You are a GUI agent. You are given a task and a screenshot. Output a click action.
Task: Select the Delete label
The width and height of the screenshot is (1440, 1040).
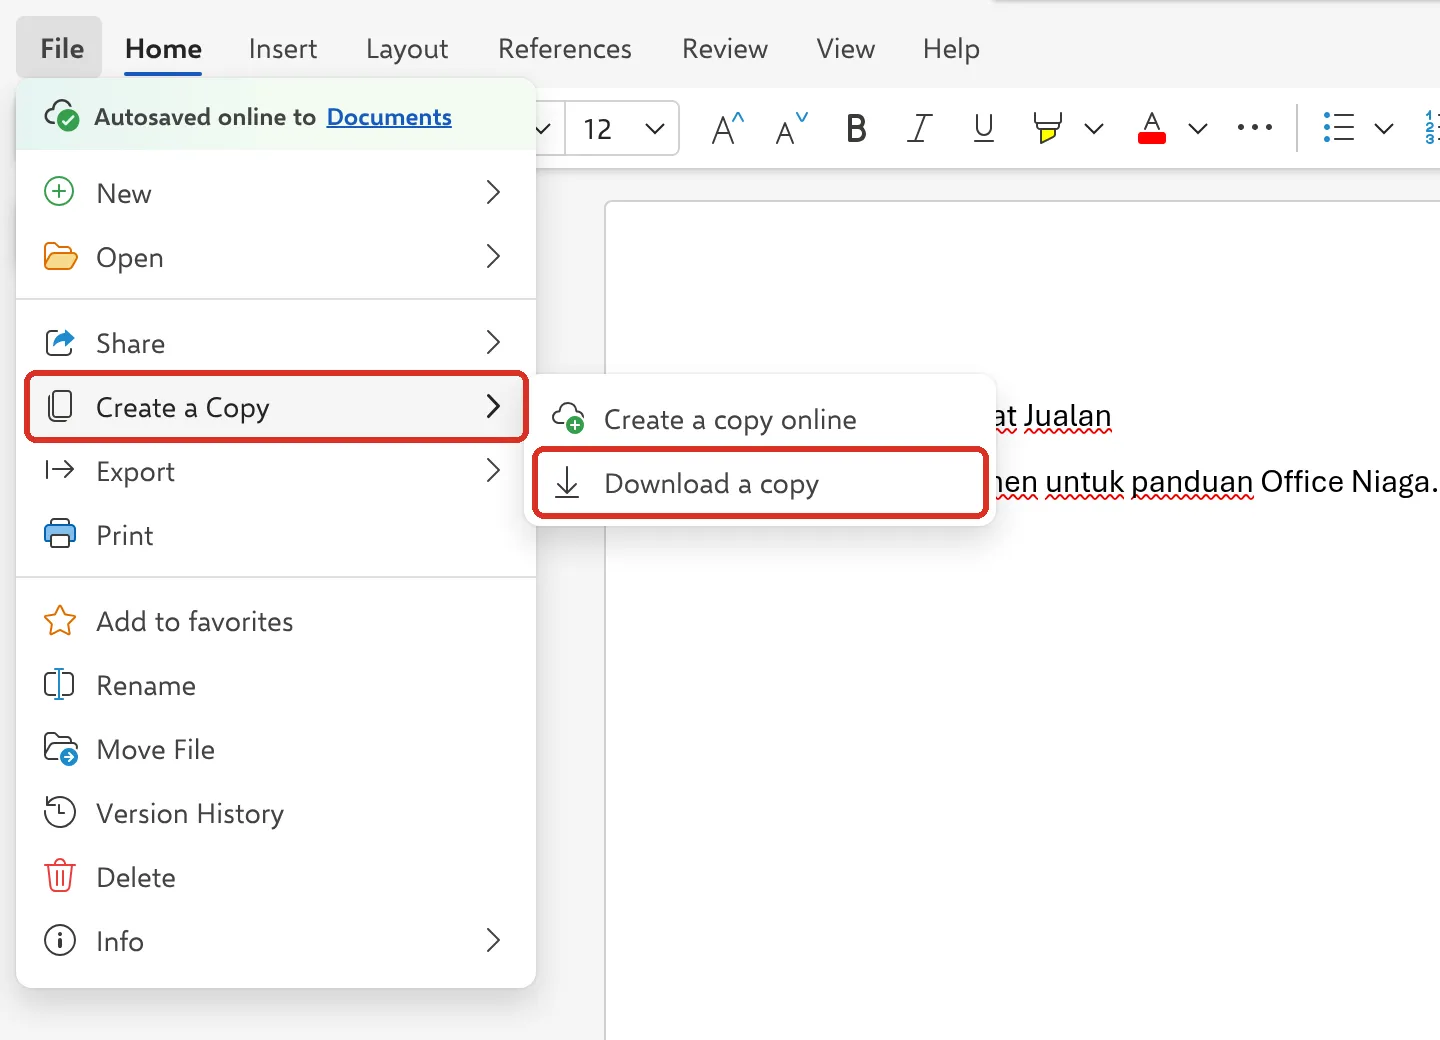coord(136,877)
